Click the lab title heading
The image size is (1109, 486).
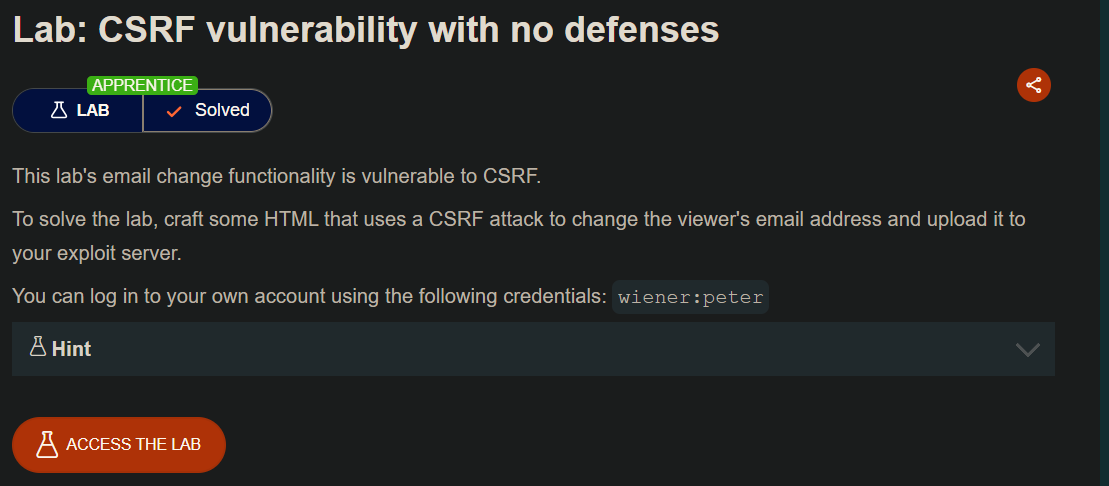[x=366, y=30]
